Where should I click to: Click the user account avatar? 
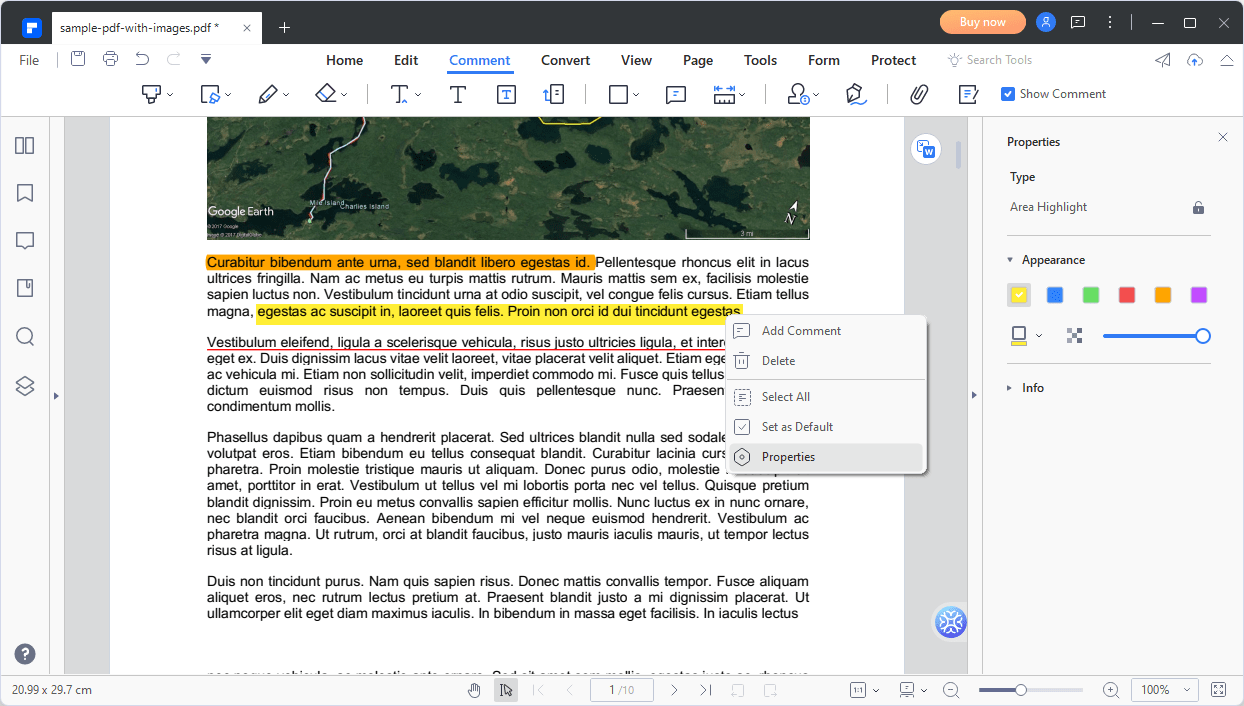coord(1046,22)
